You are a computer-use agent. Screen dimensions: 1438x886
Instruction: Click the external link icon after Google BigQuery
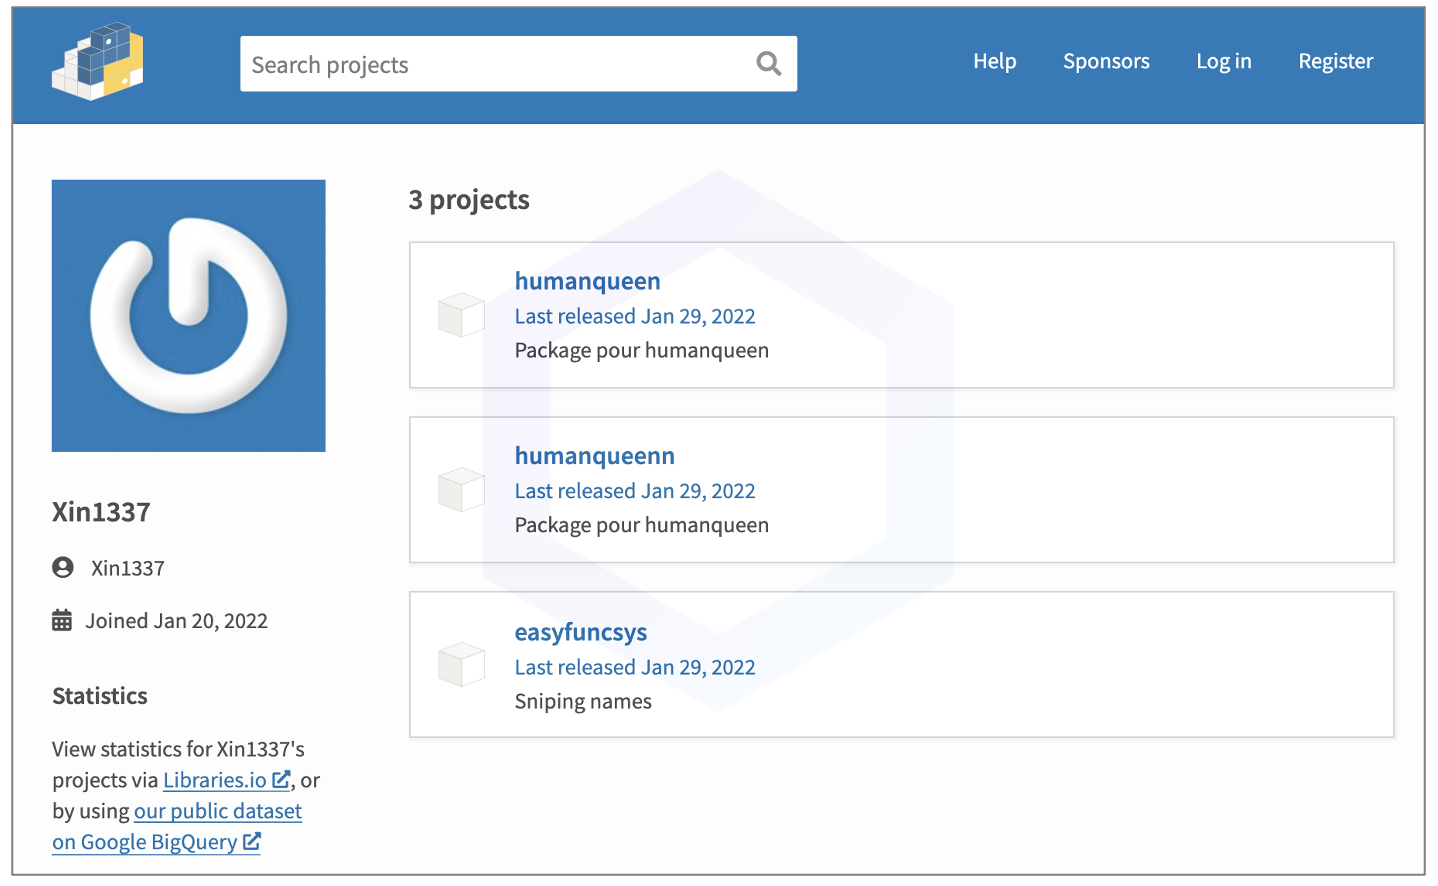click(x=252, y=842)
